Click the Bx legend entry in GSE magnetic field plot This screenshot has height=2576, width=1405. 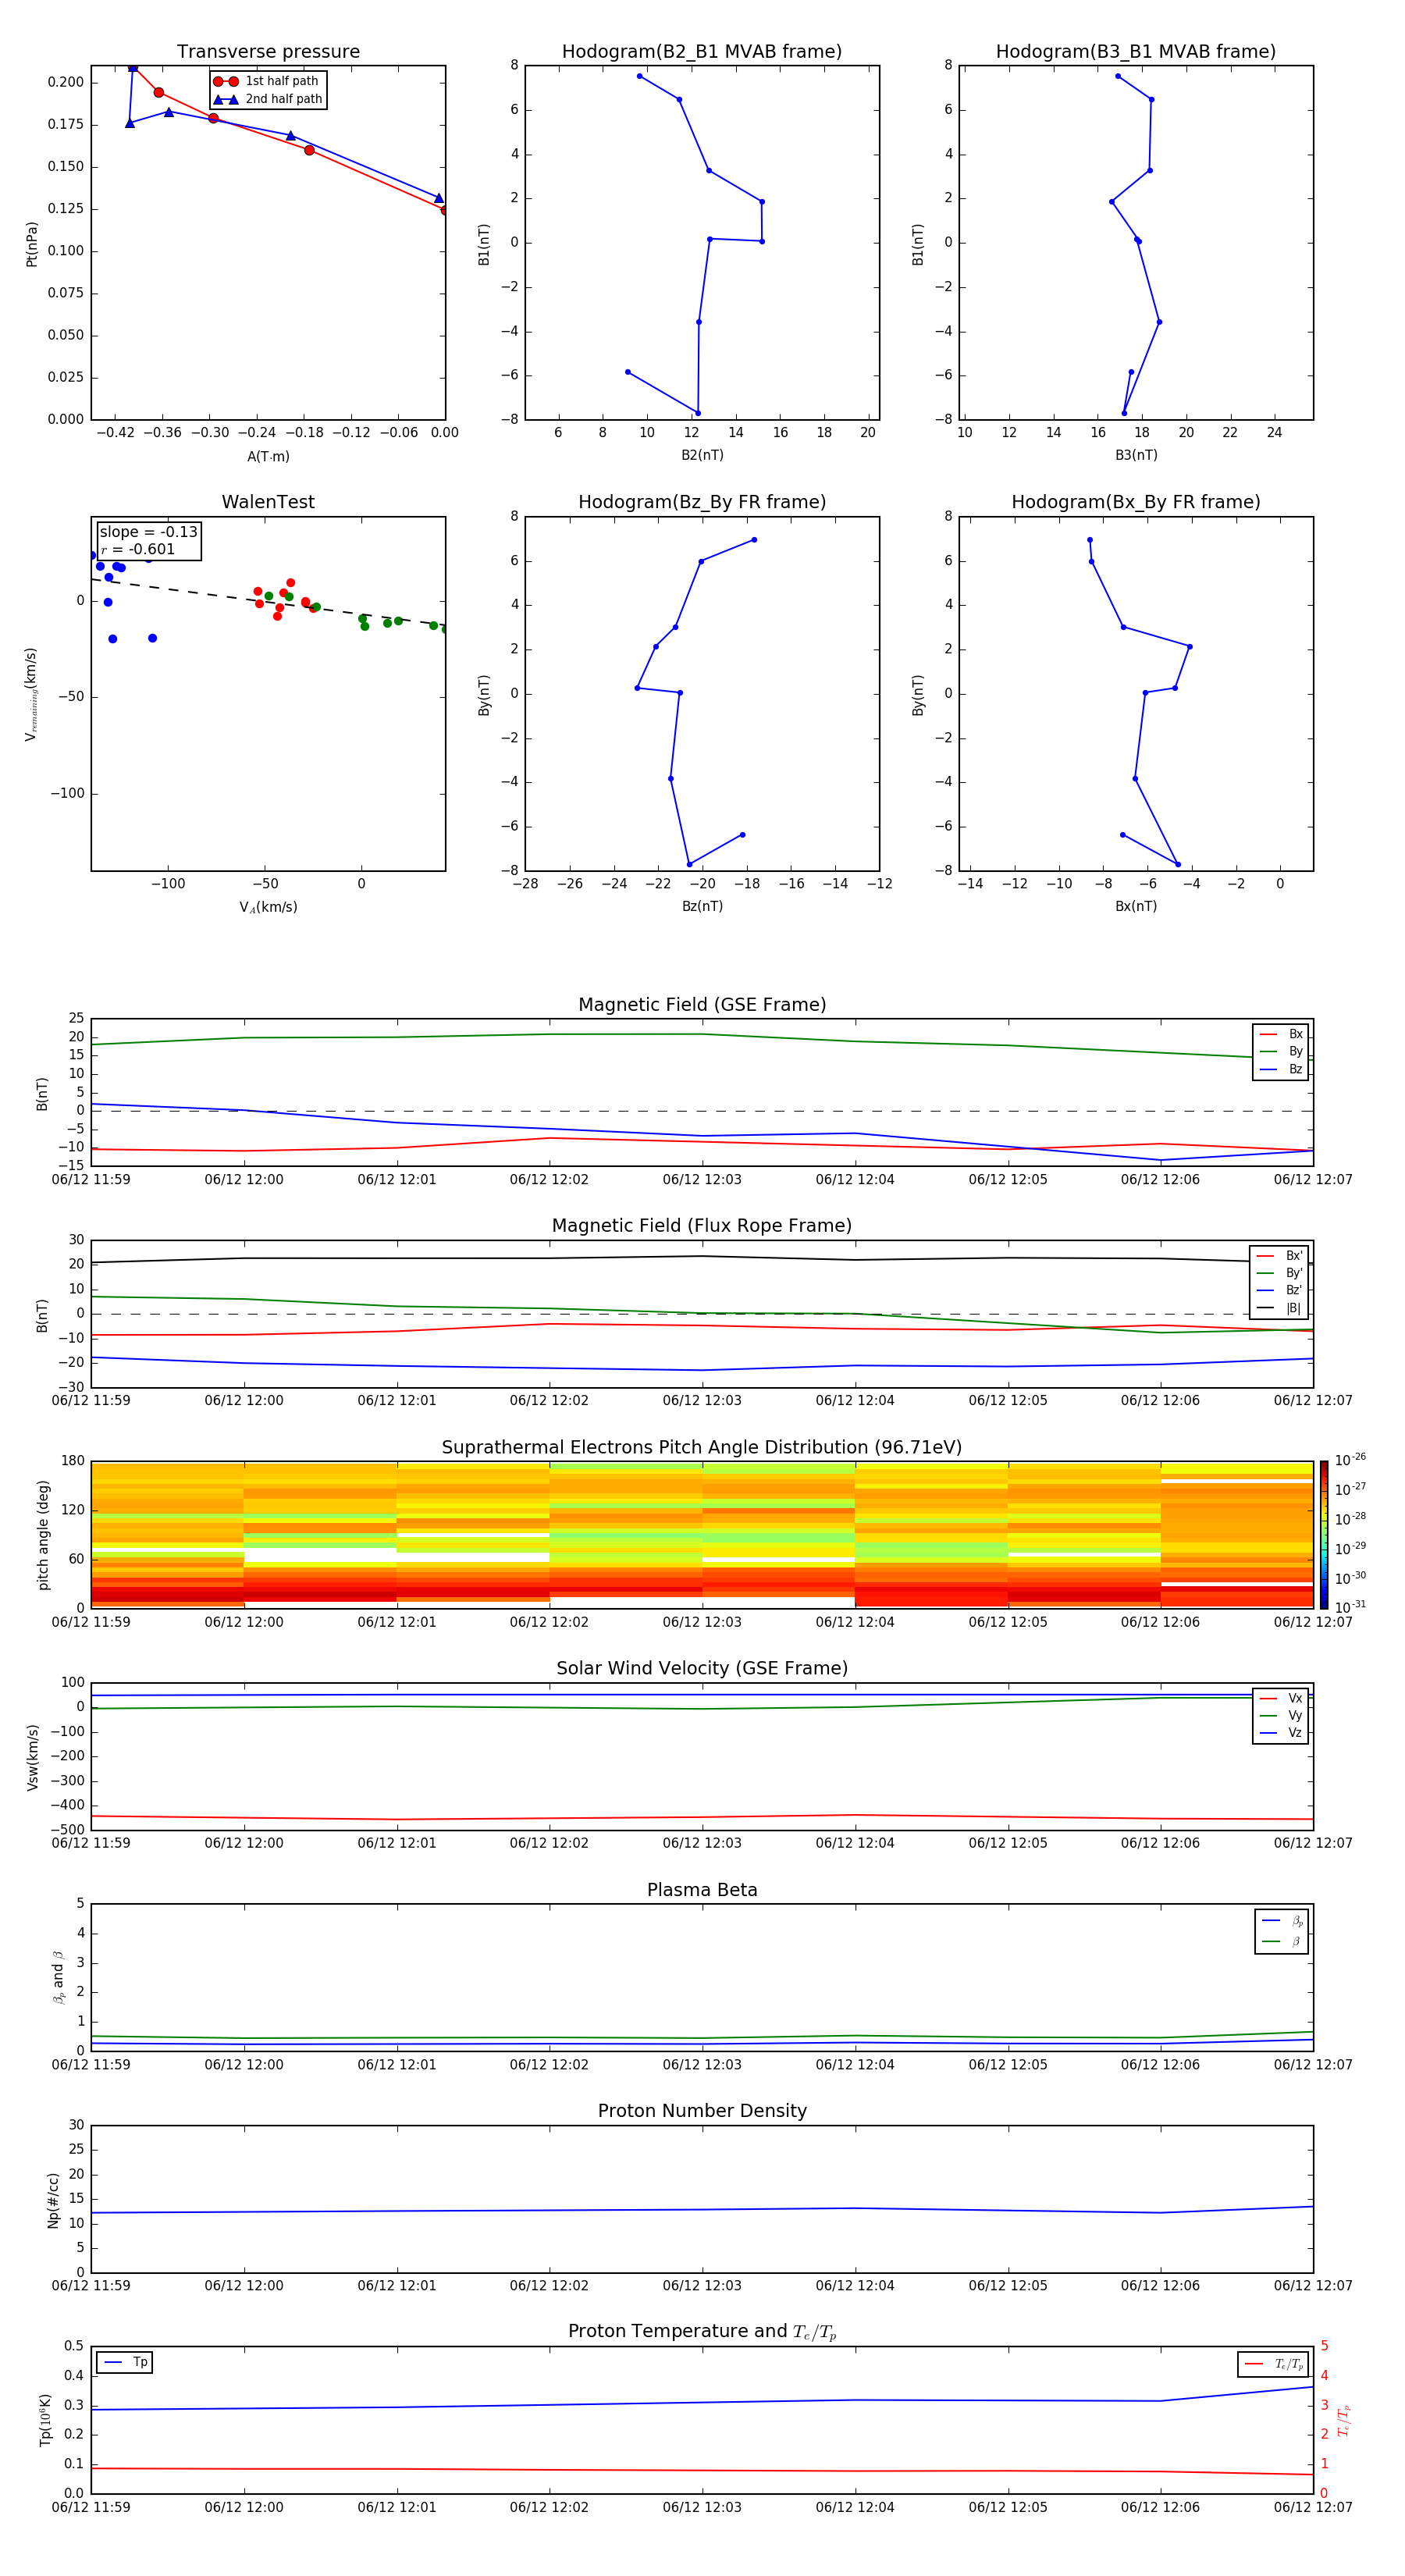(x=1281, y=1034)
